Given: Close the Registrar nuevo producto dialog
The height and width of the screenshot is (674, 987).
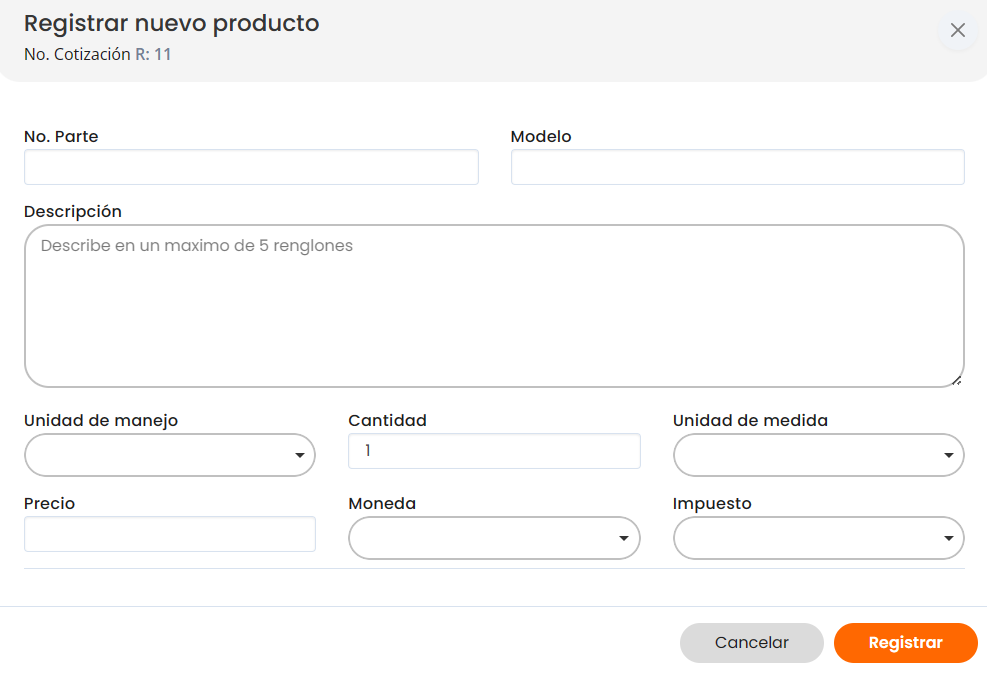Looking at the screenshot, I should pos(957,30).
